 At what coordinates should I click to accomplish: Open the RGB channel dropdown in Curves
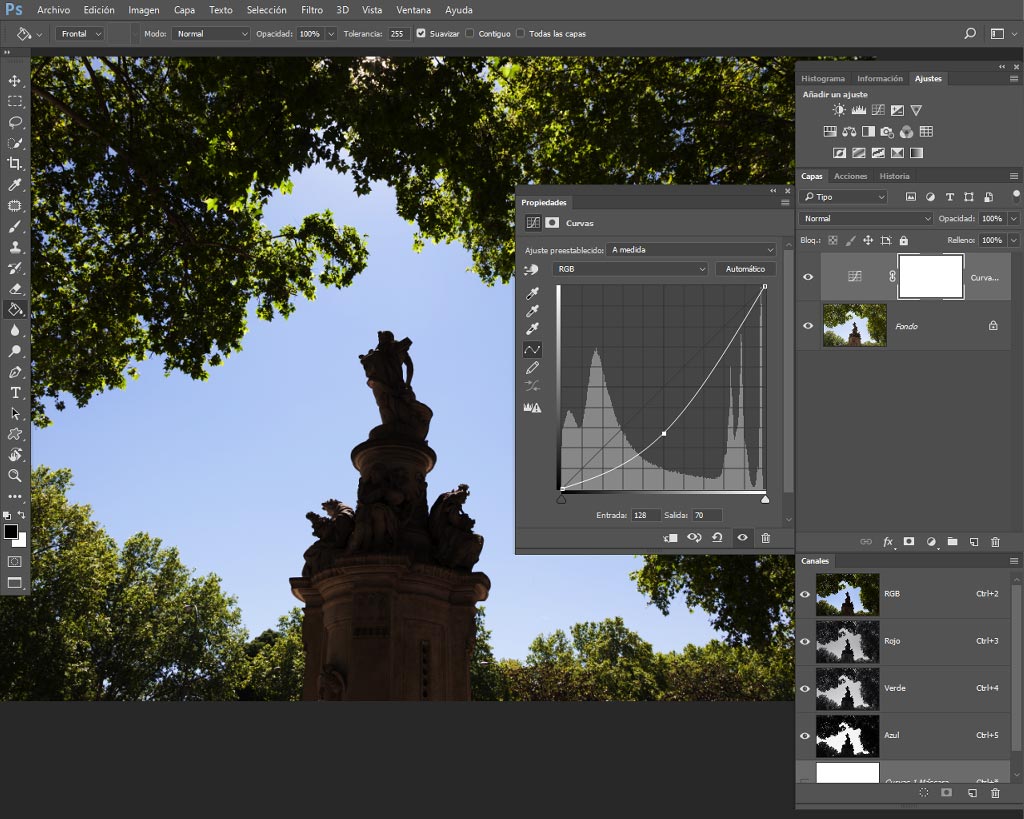coord(630,269)
